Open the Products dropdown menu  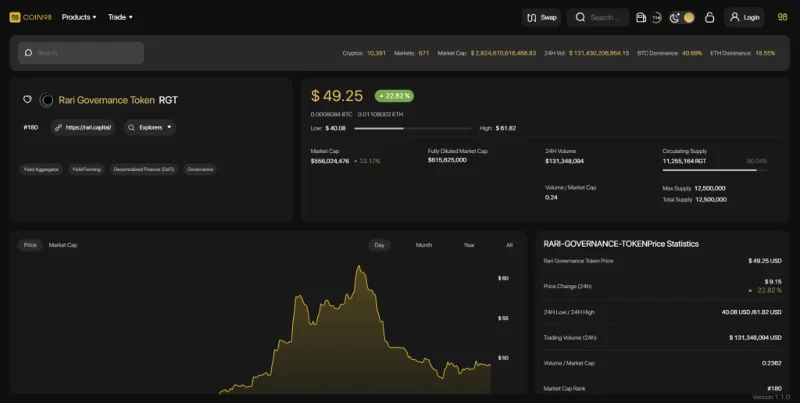point(79,17)
